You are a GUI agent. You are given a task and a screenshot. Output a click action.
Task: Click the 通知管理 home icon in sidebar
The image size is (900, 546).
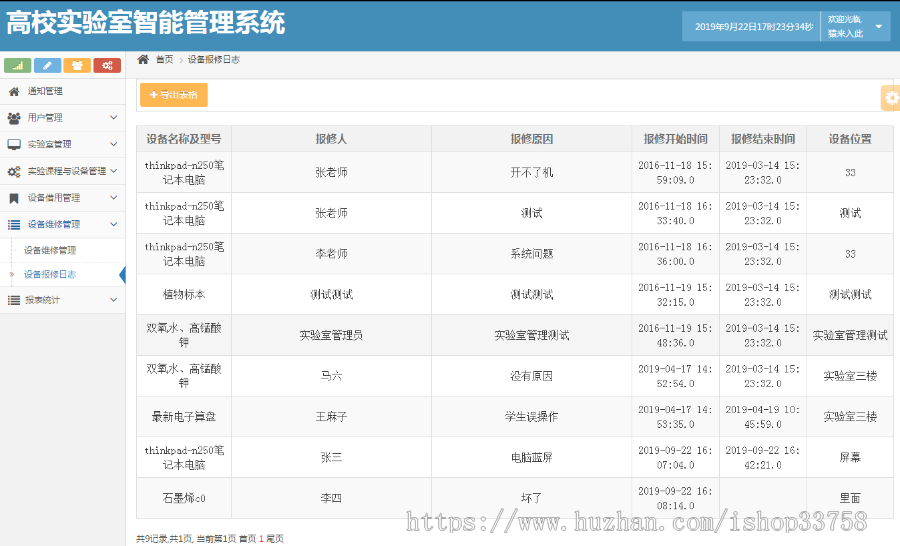click(14, 91)
